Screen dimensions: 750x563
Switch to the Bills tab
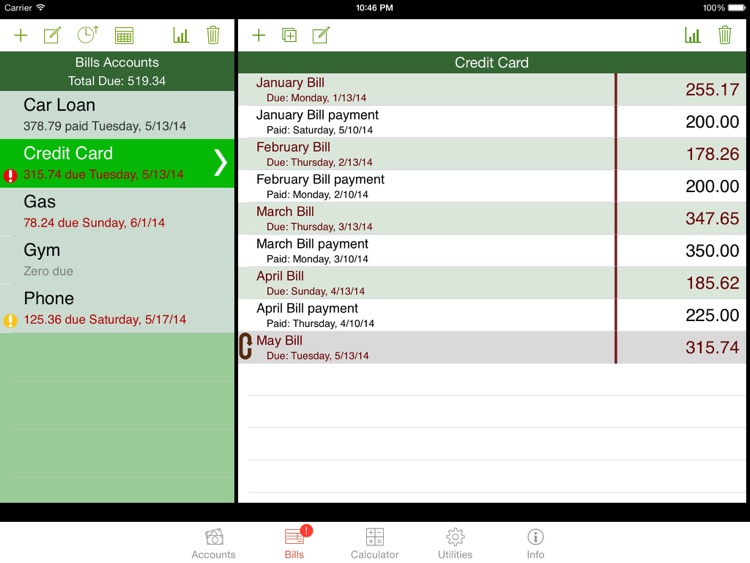click(x=294, y=544)
